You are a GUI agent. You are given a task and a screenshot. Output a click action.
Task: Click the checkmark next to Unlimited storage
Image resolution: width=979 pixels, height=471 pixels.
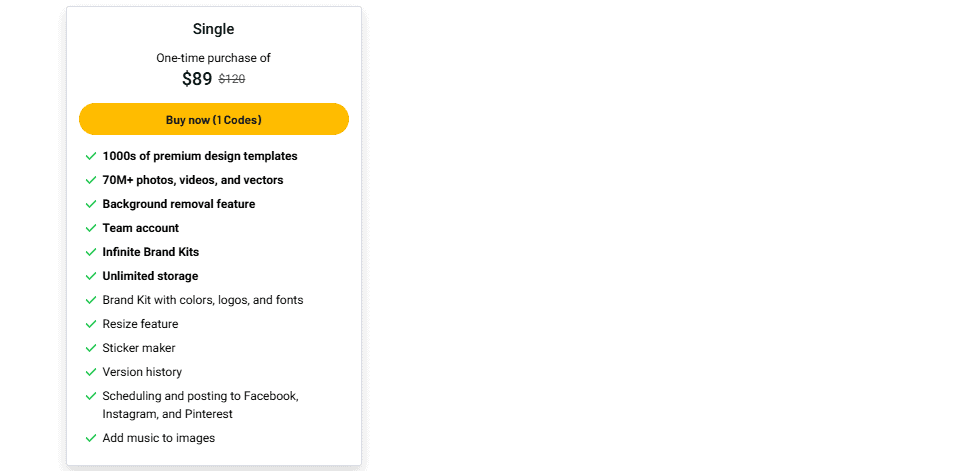tap(91, 276)
